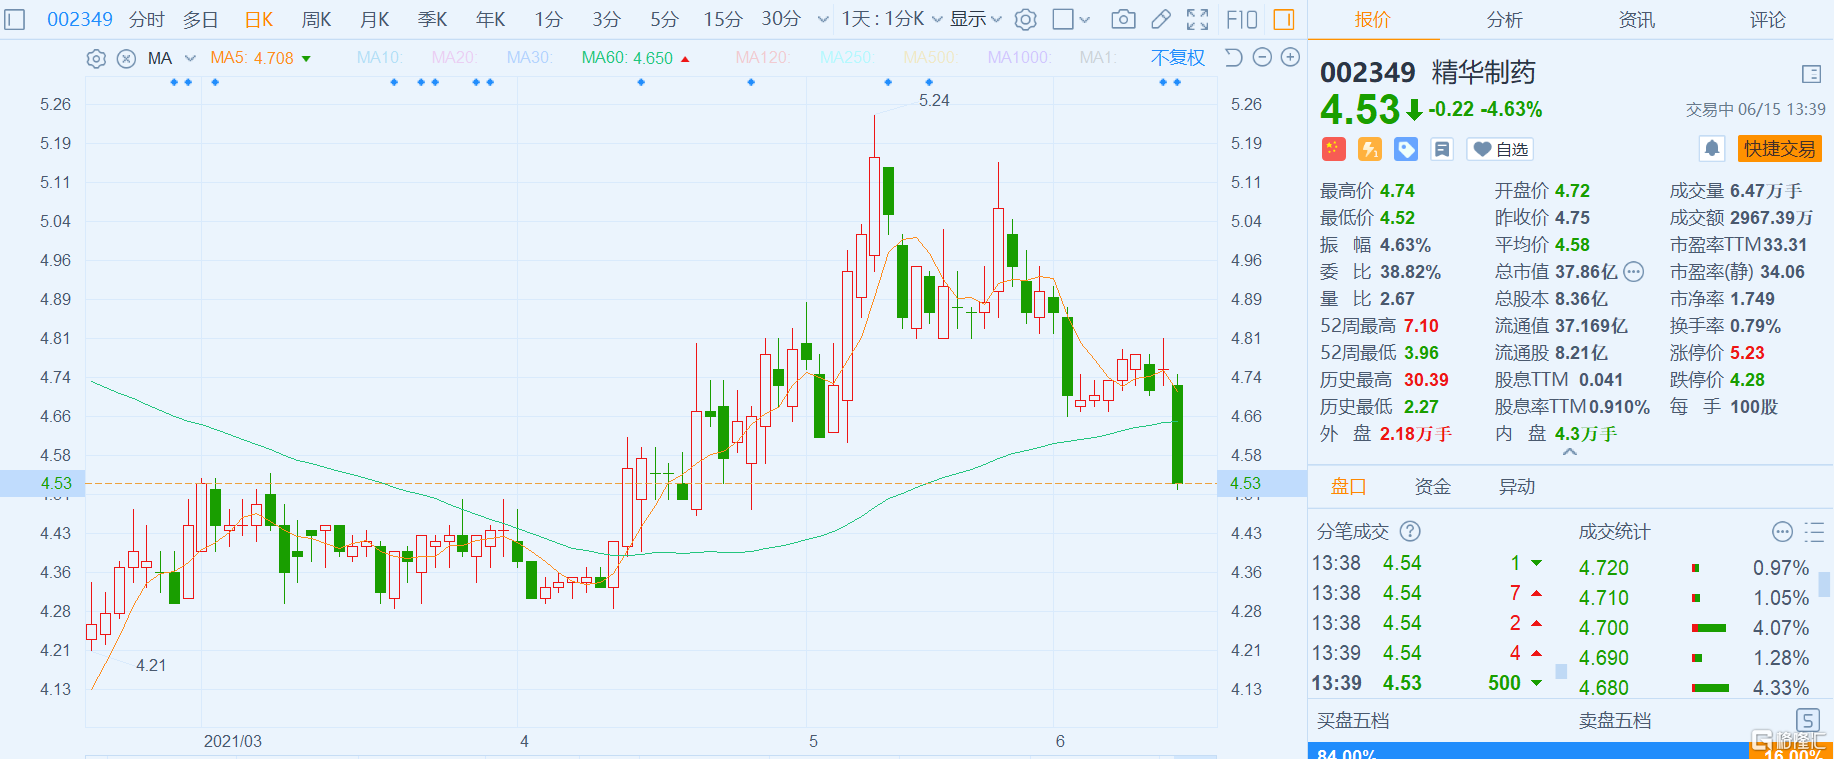Select the 季K chart tab

432,19
